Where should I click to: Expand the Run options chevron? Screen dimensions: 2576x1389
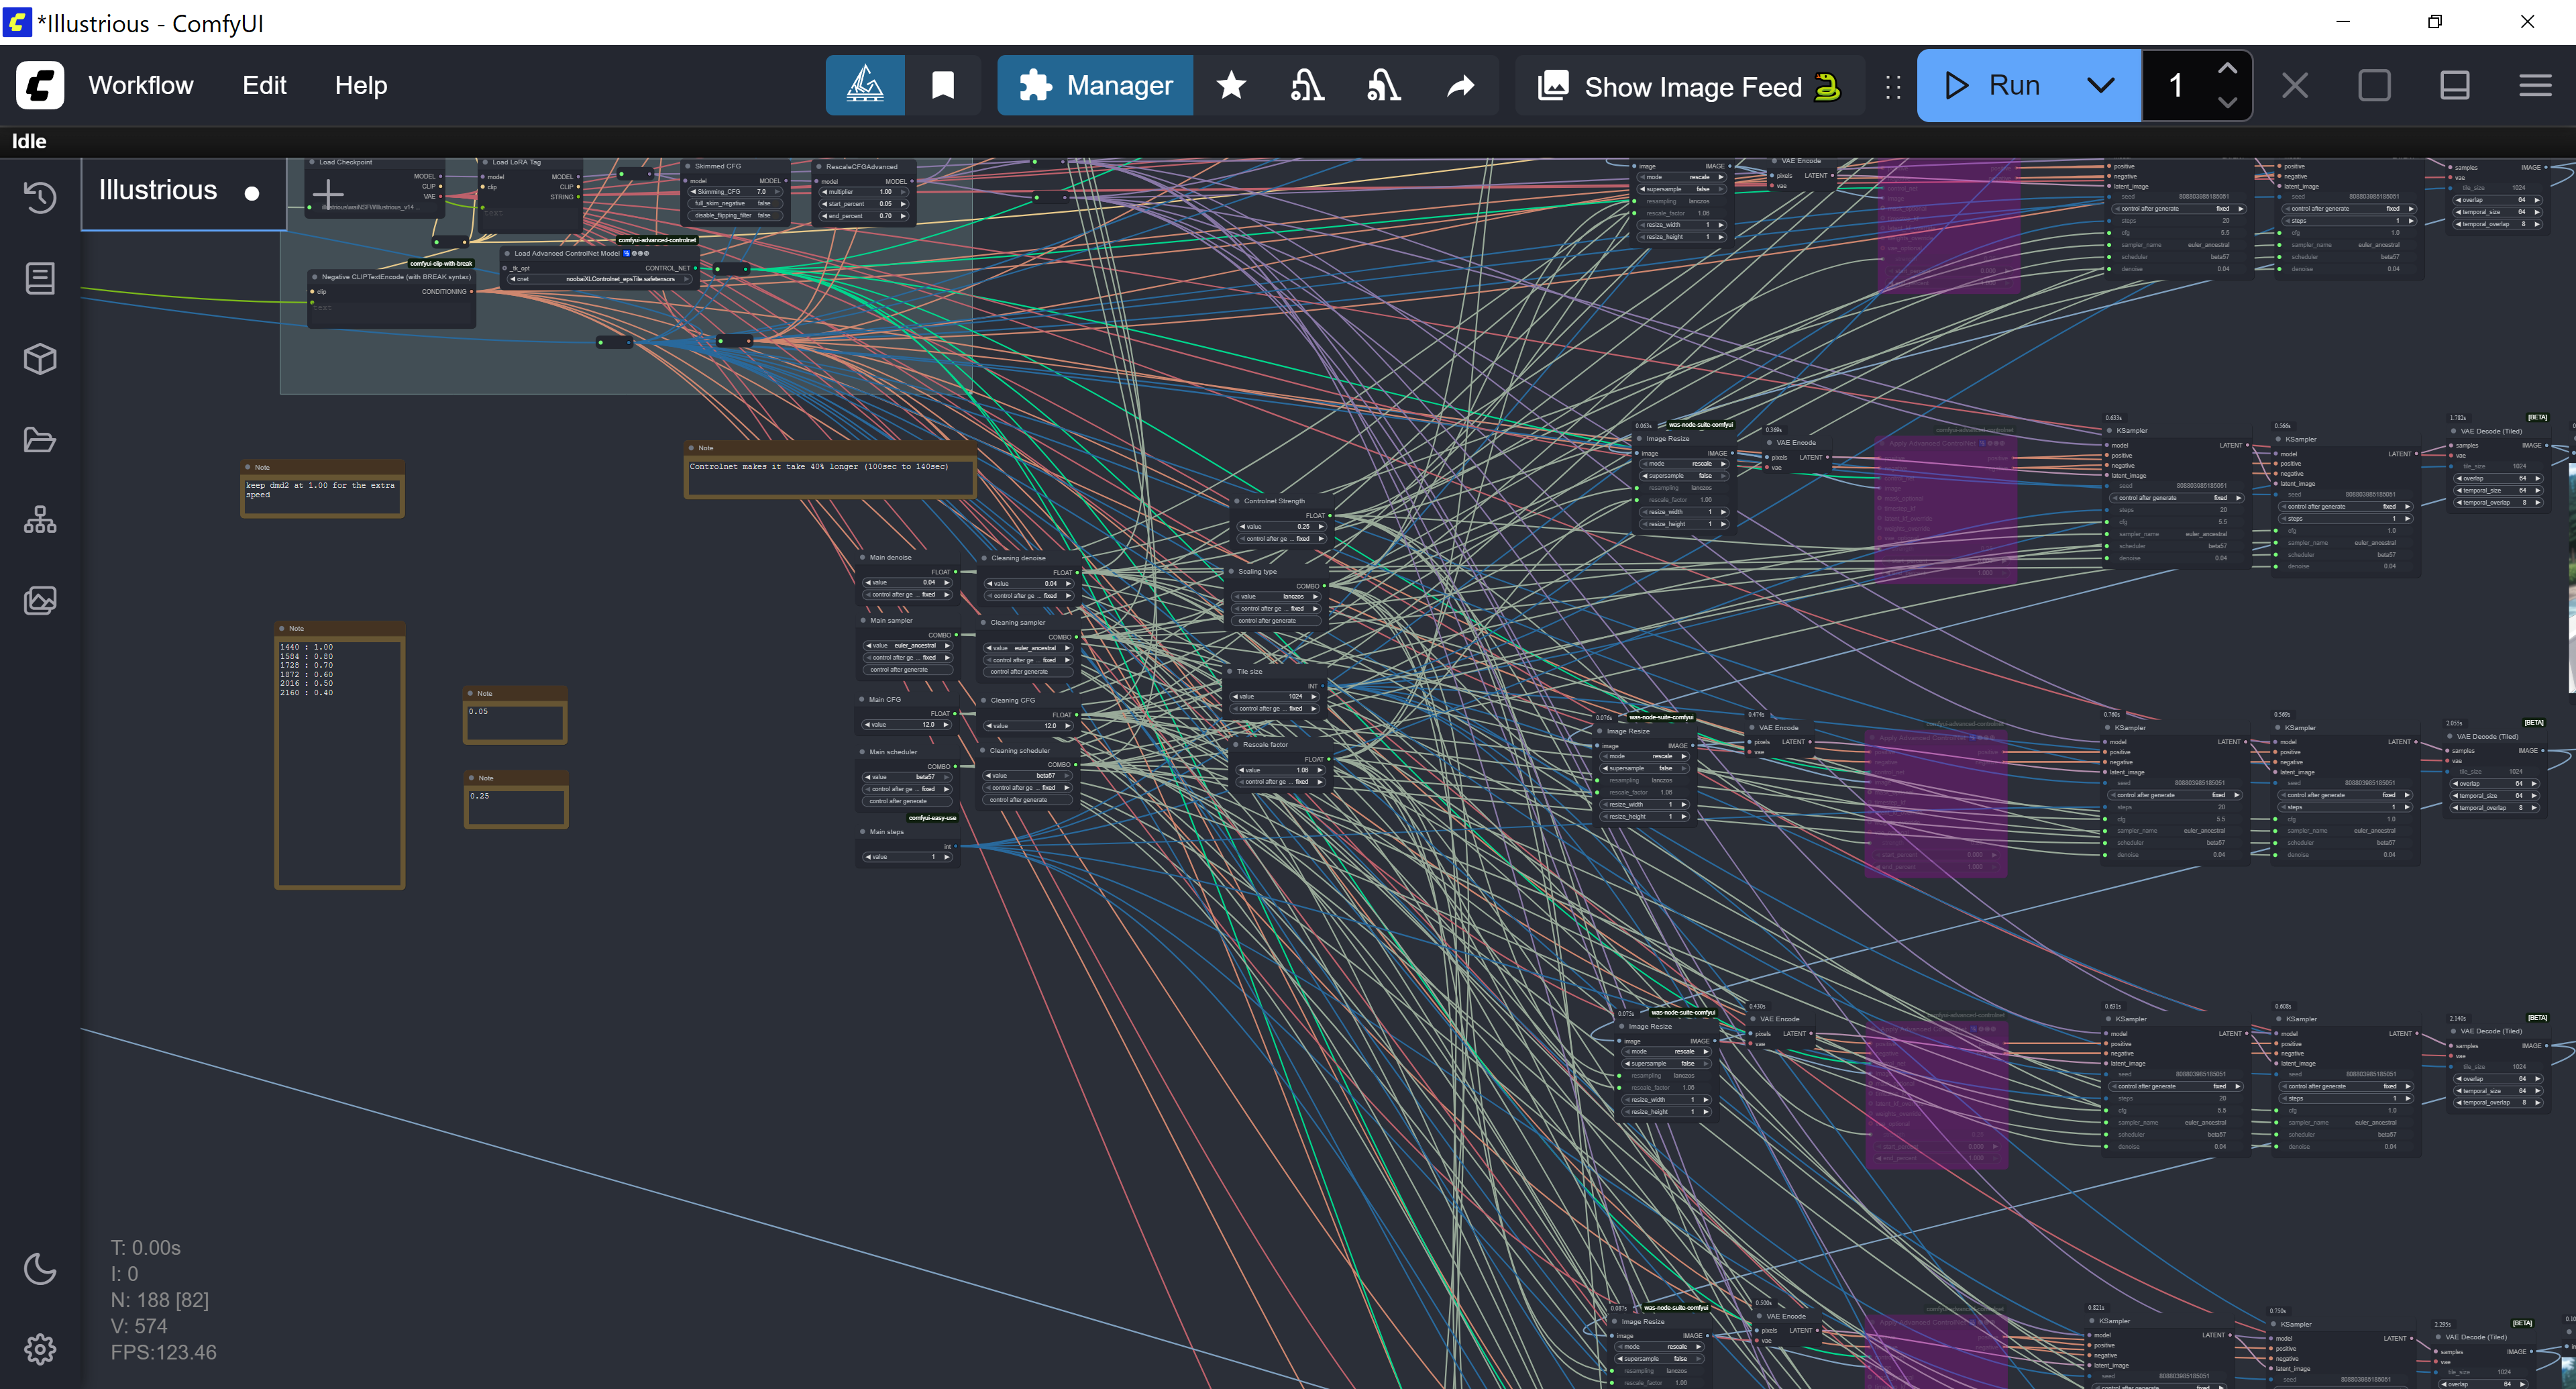coord(2101,85)
